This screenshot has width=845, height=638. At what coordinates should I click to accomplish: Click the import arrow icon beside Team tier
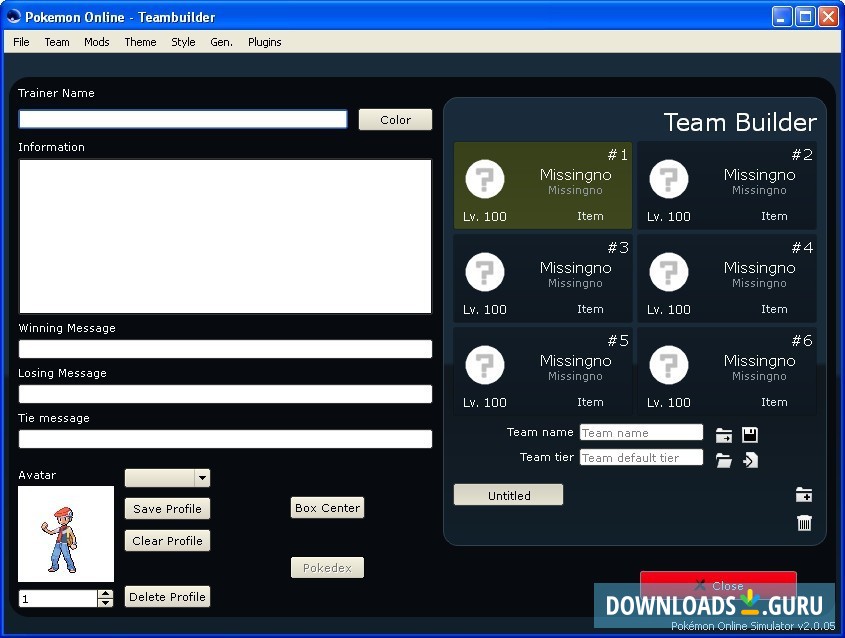pos(750,460)
